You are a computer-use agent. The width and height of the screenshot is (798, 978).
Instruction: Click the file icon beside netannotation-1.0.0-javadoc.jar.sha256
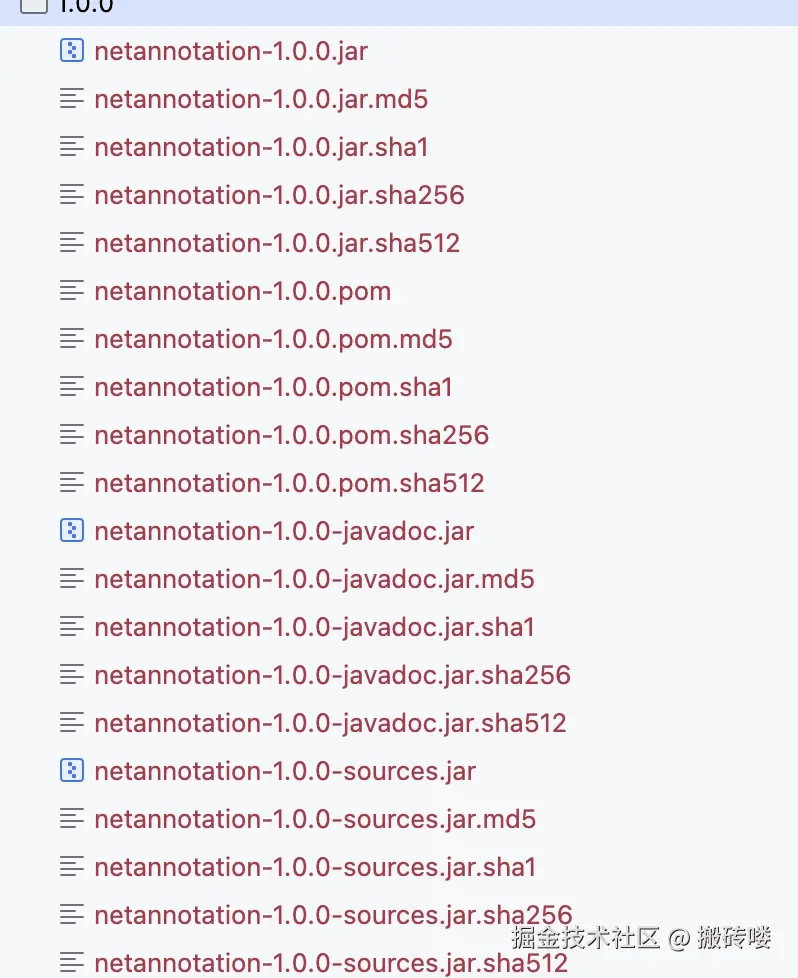(x=71, y=675)
